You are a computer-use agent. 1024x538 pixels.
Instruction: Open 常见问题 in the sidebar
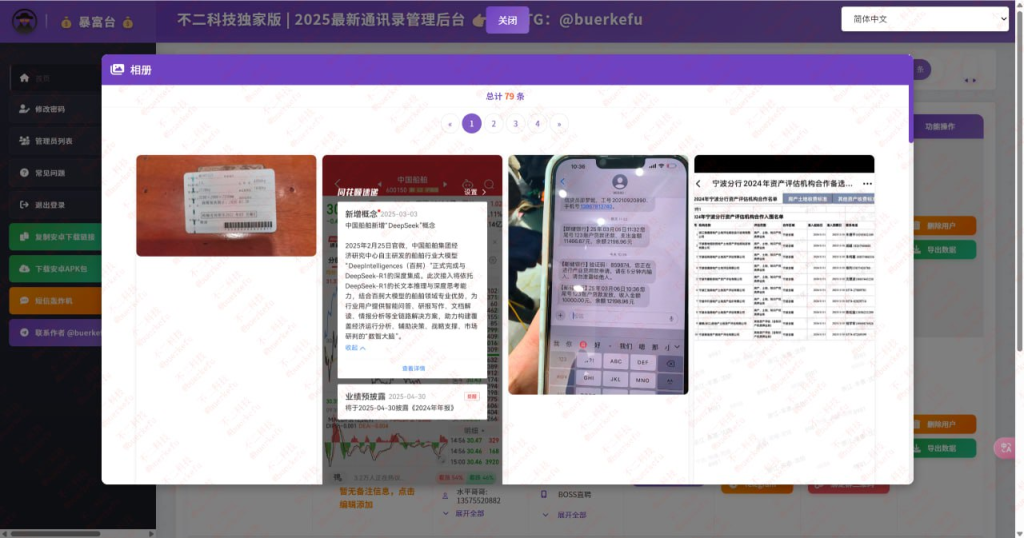point(56,173)
